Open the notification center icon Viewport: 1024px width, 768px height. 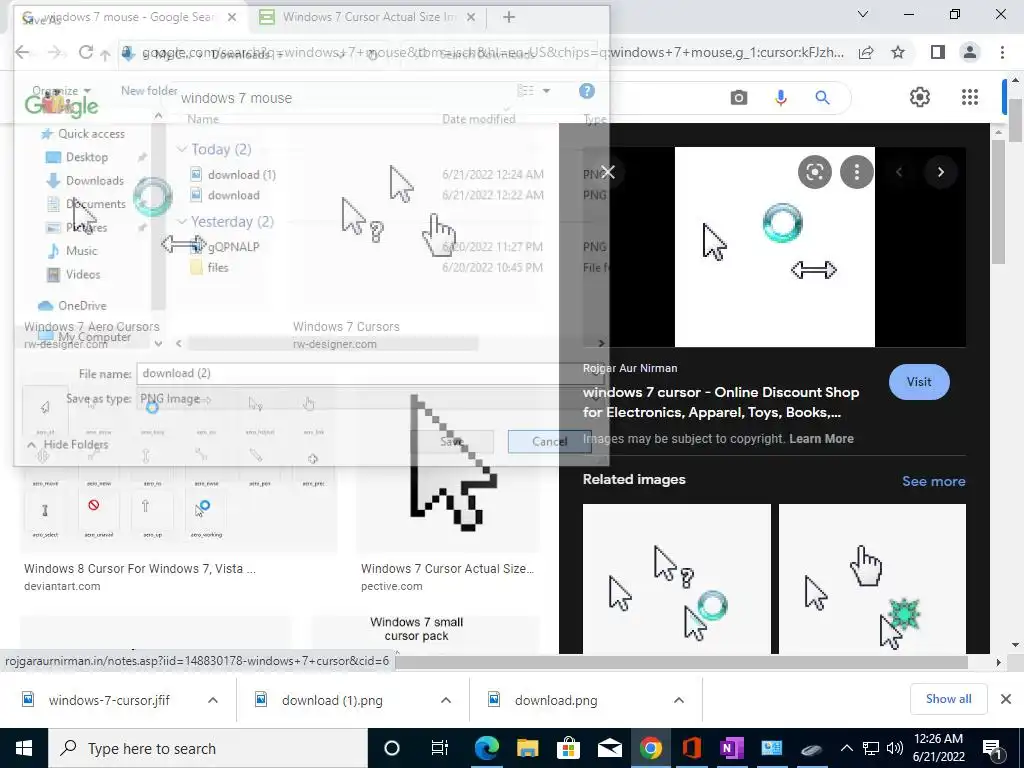(x=993, y=748)
